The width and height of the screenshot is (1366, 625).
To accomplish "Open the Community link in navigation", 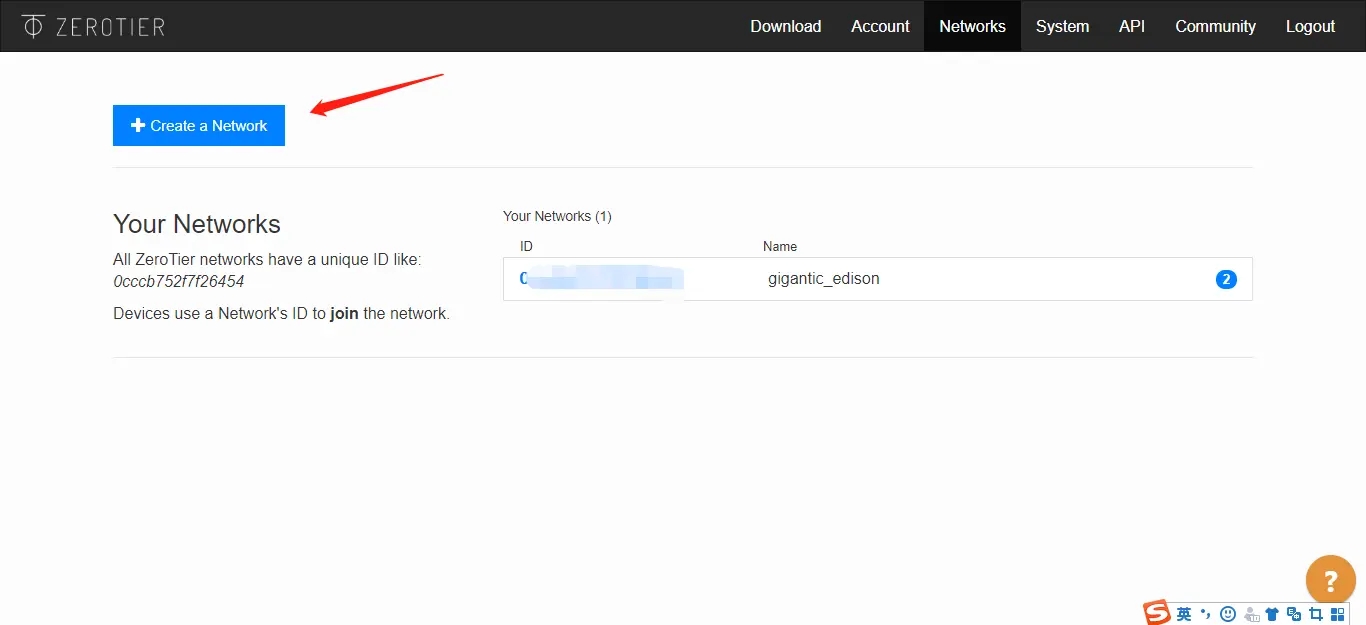I will click(x=1215, y=26).
